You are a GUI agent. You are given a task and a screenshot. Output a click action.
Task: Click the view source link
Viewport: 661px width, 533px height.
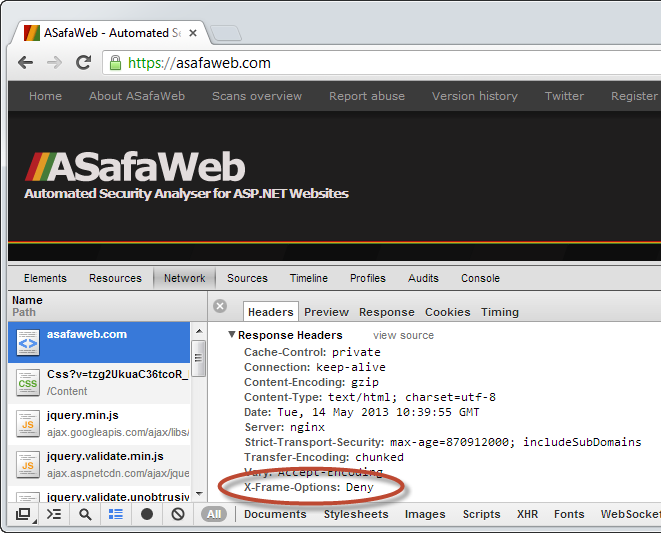(403, 335)
